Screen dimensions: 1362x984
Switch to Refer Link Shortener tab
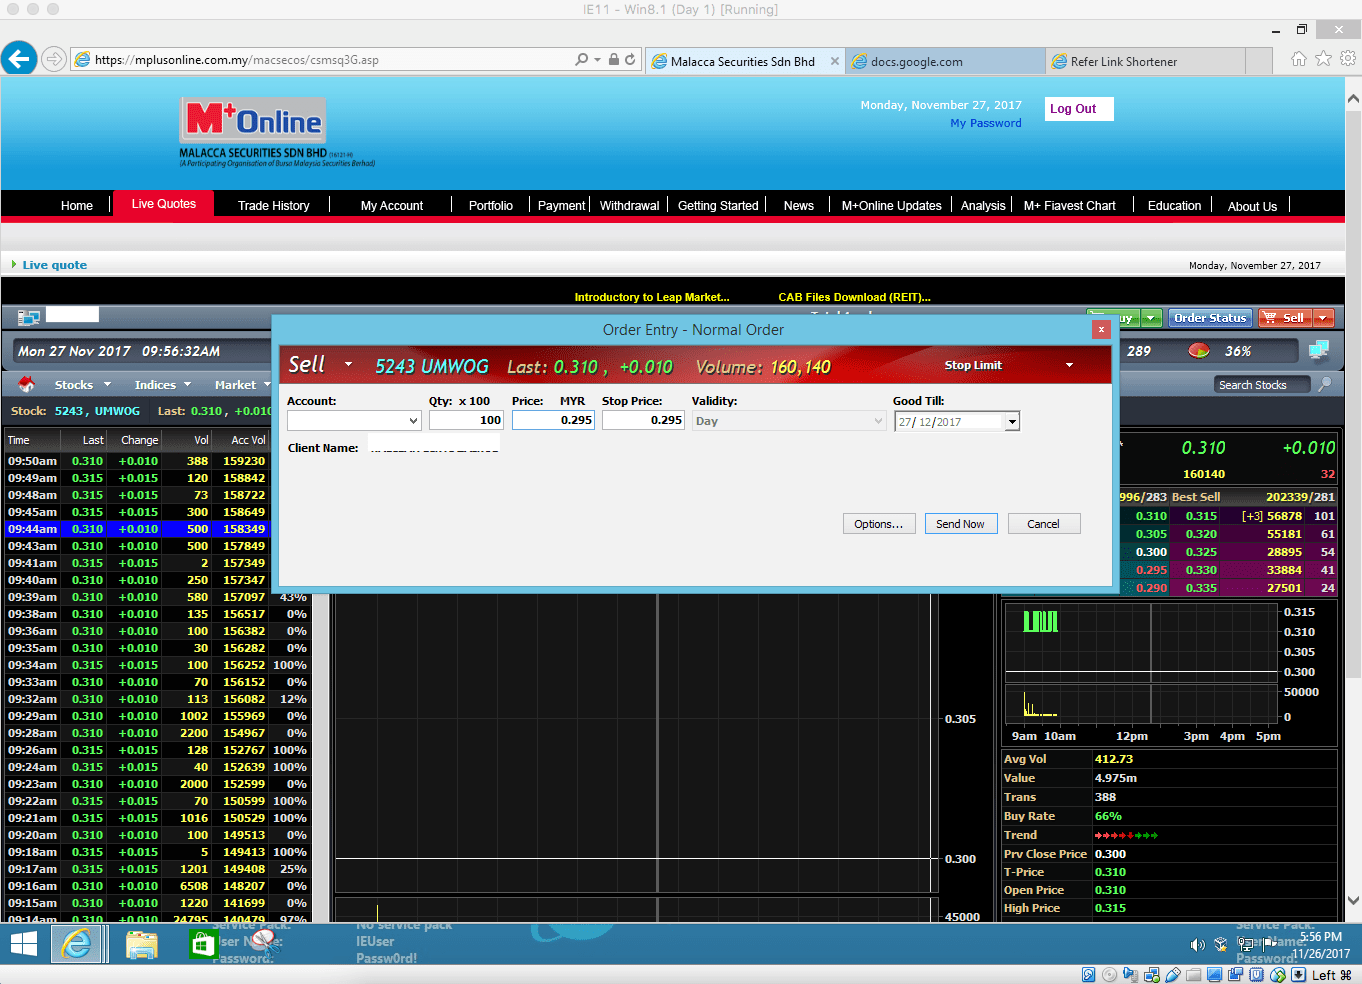[x=1145, y=61]
